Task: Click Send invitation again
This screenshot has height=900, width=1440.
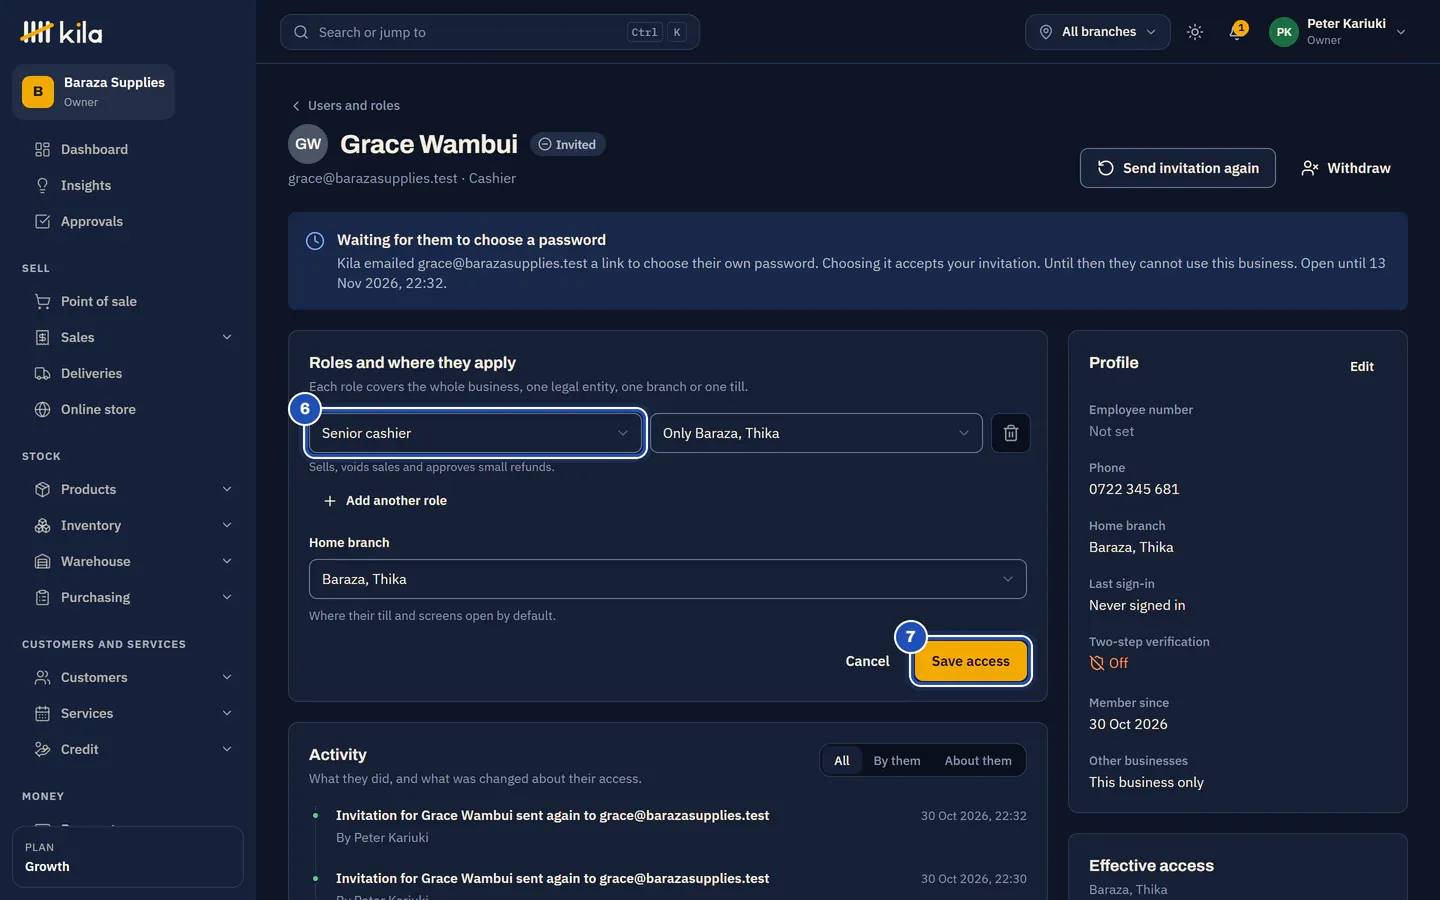Action: click(1178, 168)
